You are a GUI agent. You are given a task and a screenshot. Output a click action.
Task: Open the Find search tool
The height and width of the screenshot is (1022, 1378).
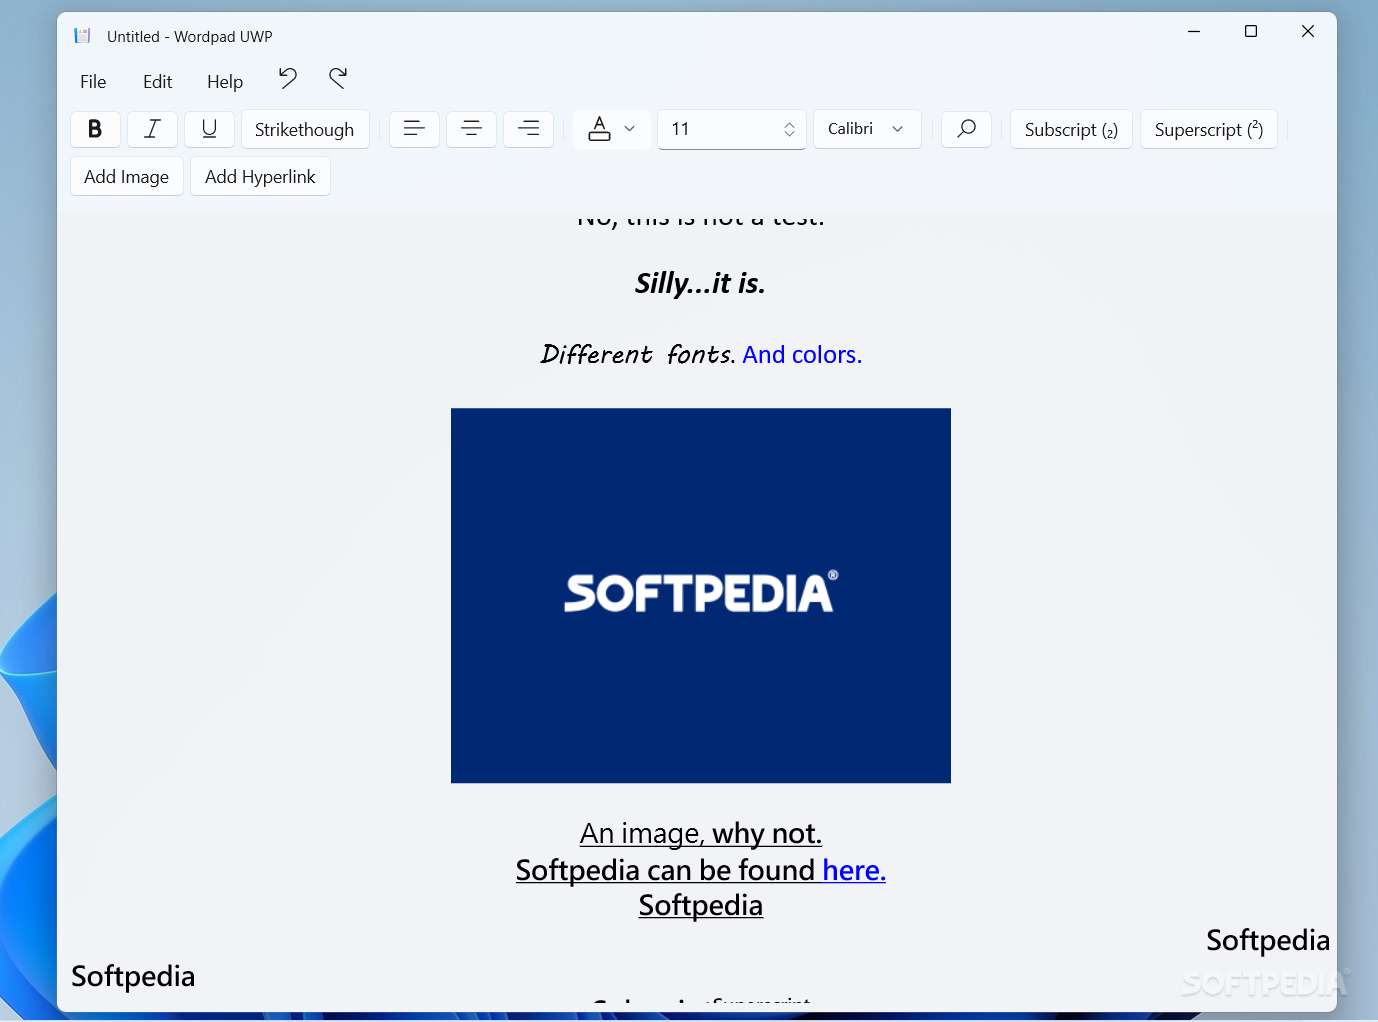[x=966, y=129]
